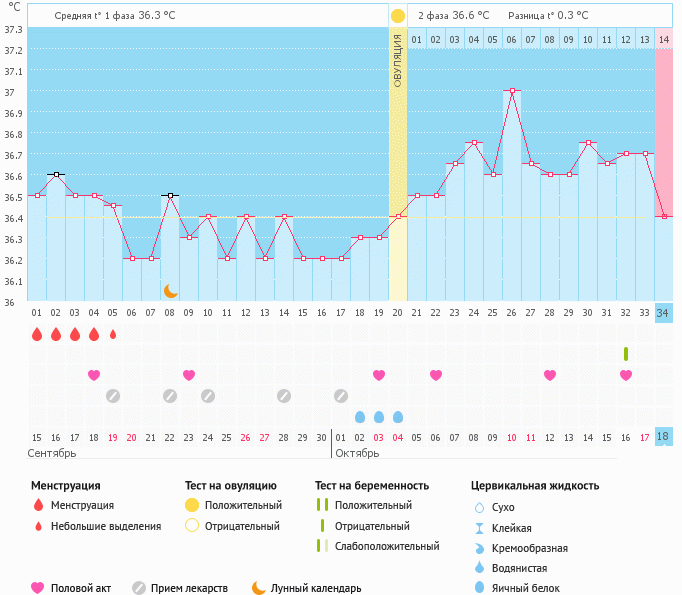This screenshot has width=682, height=595.
Task: Select the green pregnancy test marker on day 32
Action: 626,354
